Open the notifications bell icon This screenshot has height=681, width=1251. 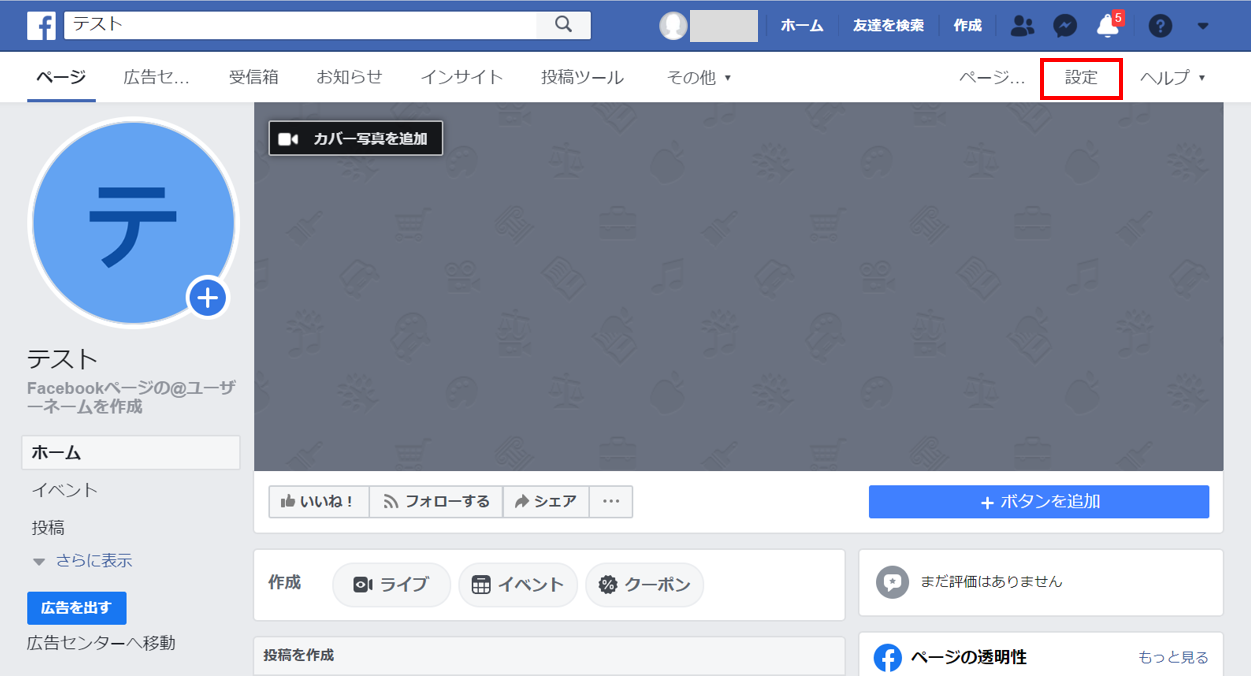pos(1108,26)
